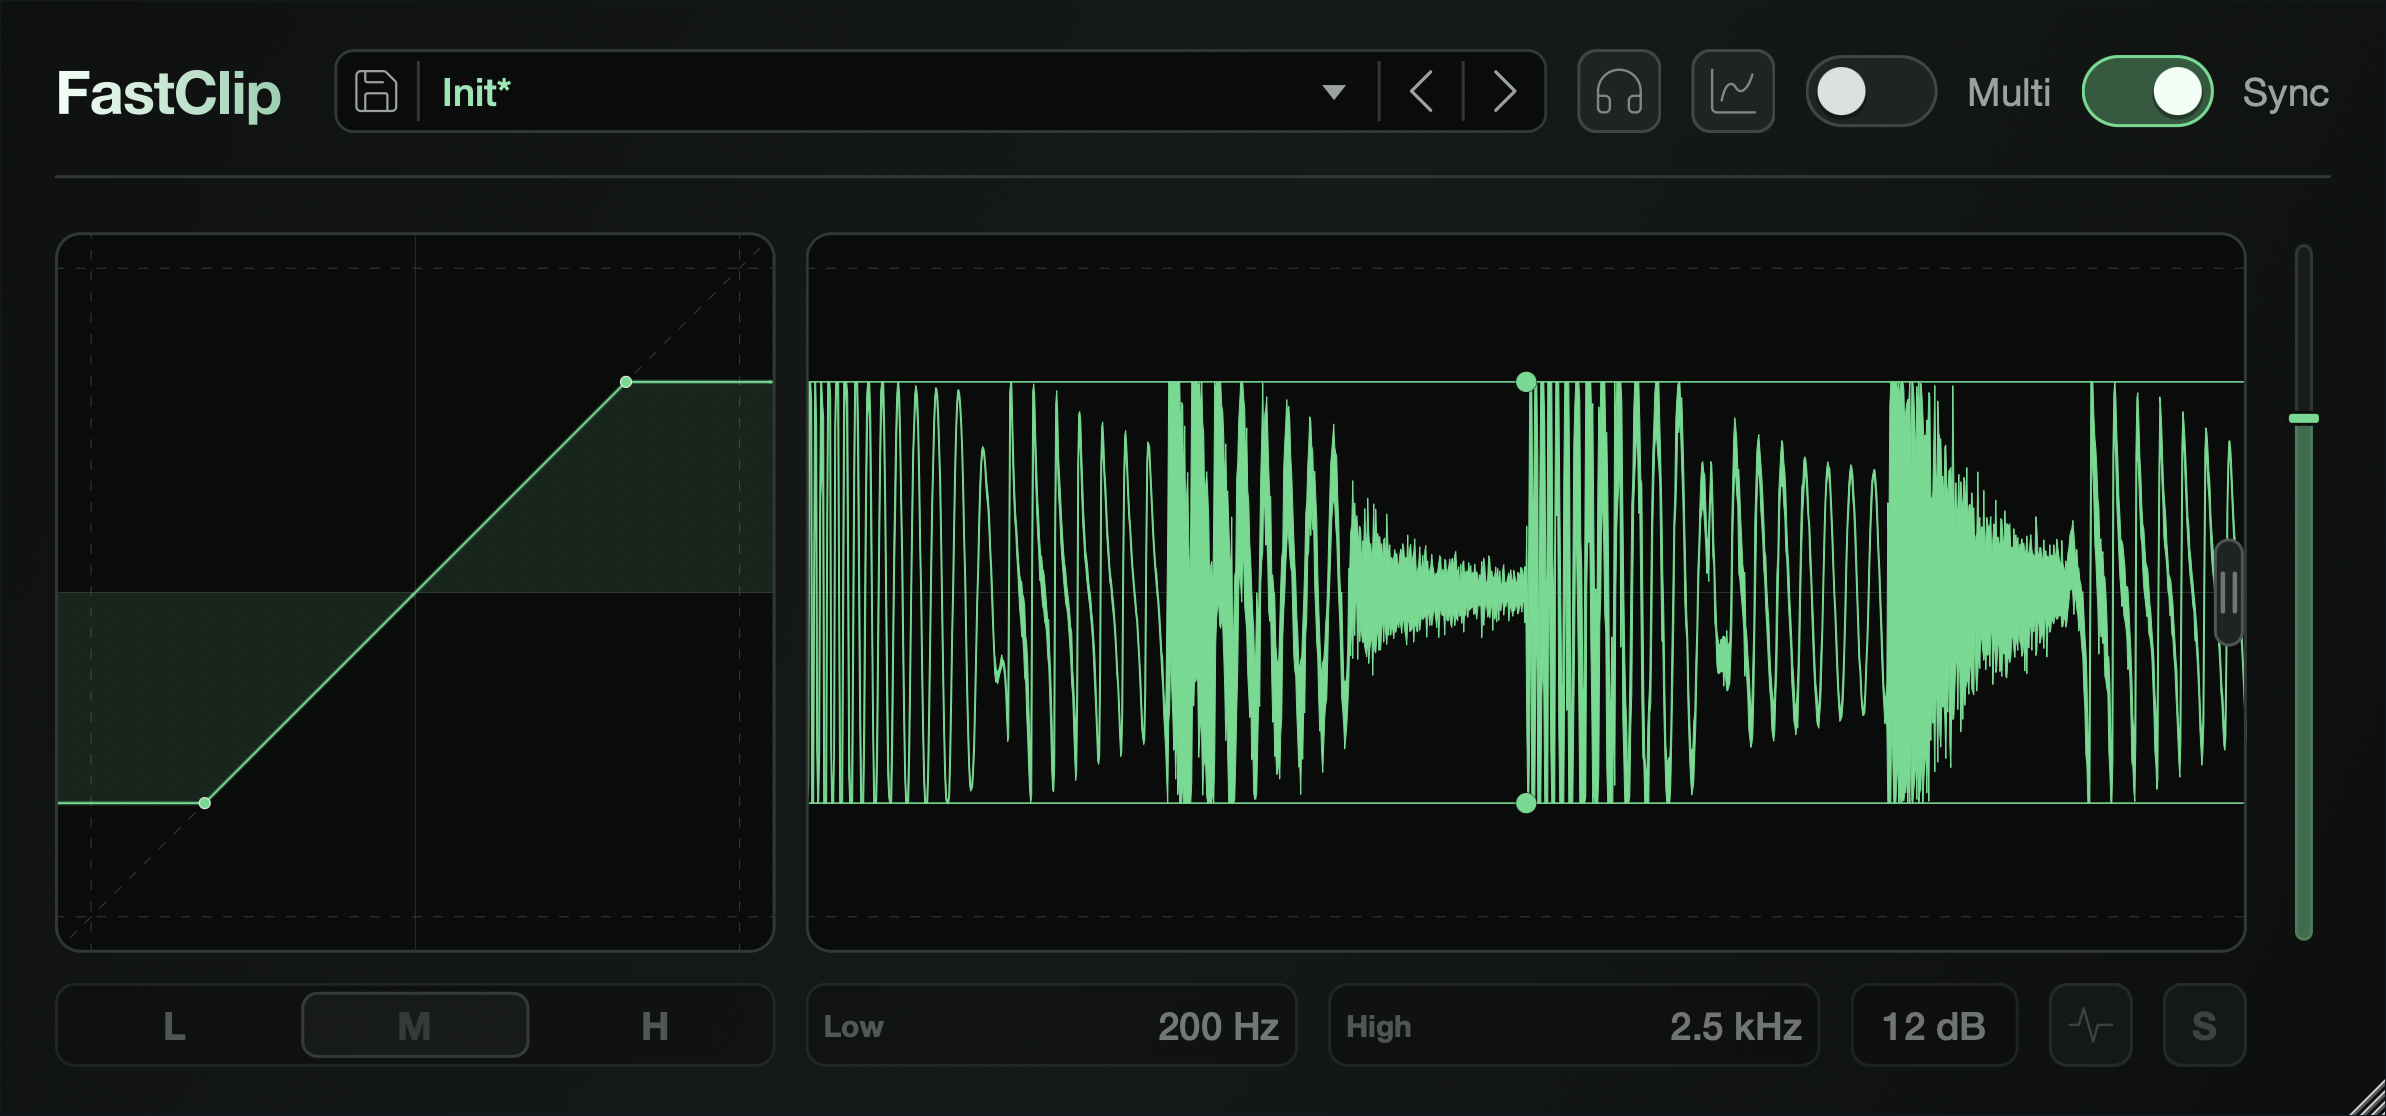Disable the Sync switch
Viewport: 2386px width, 1116px height.
[2147, 92]
